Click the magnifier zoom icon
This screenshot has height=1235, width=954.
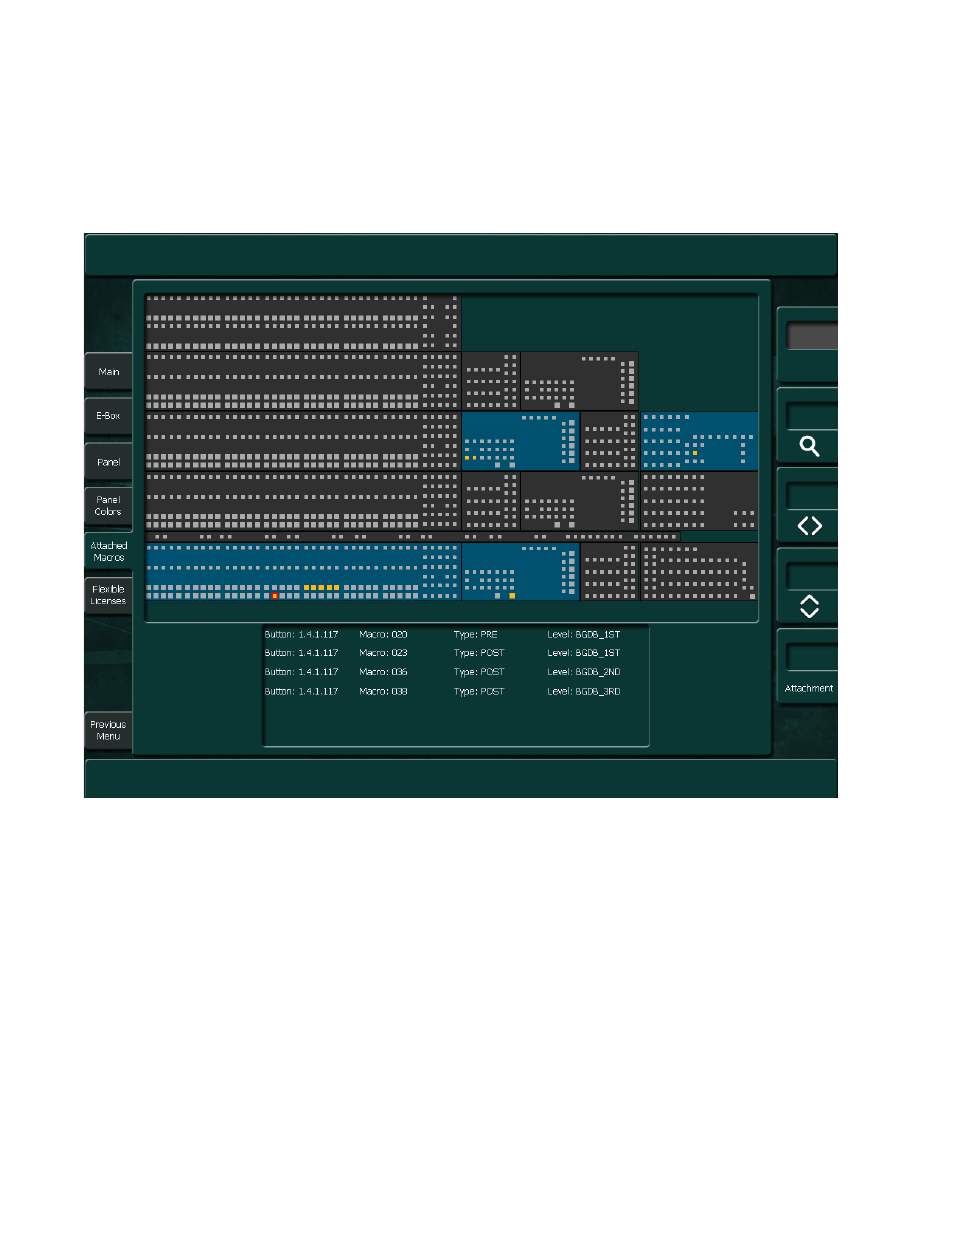coord(809,446)
